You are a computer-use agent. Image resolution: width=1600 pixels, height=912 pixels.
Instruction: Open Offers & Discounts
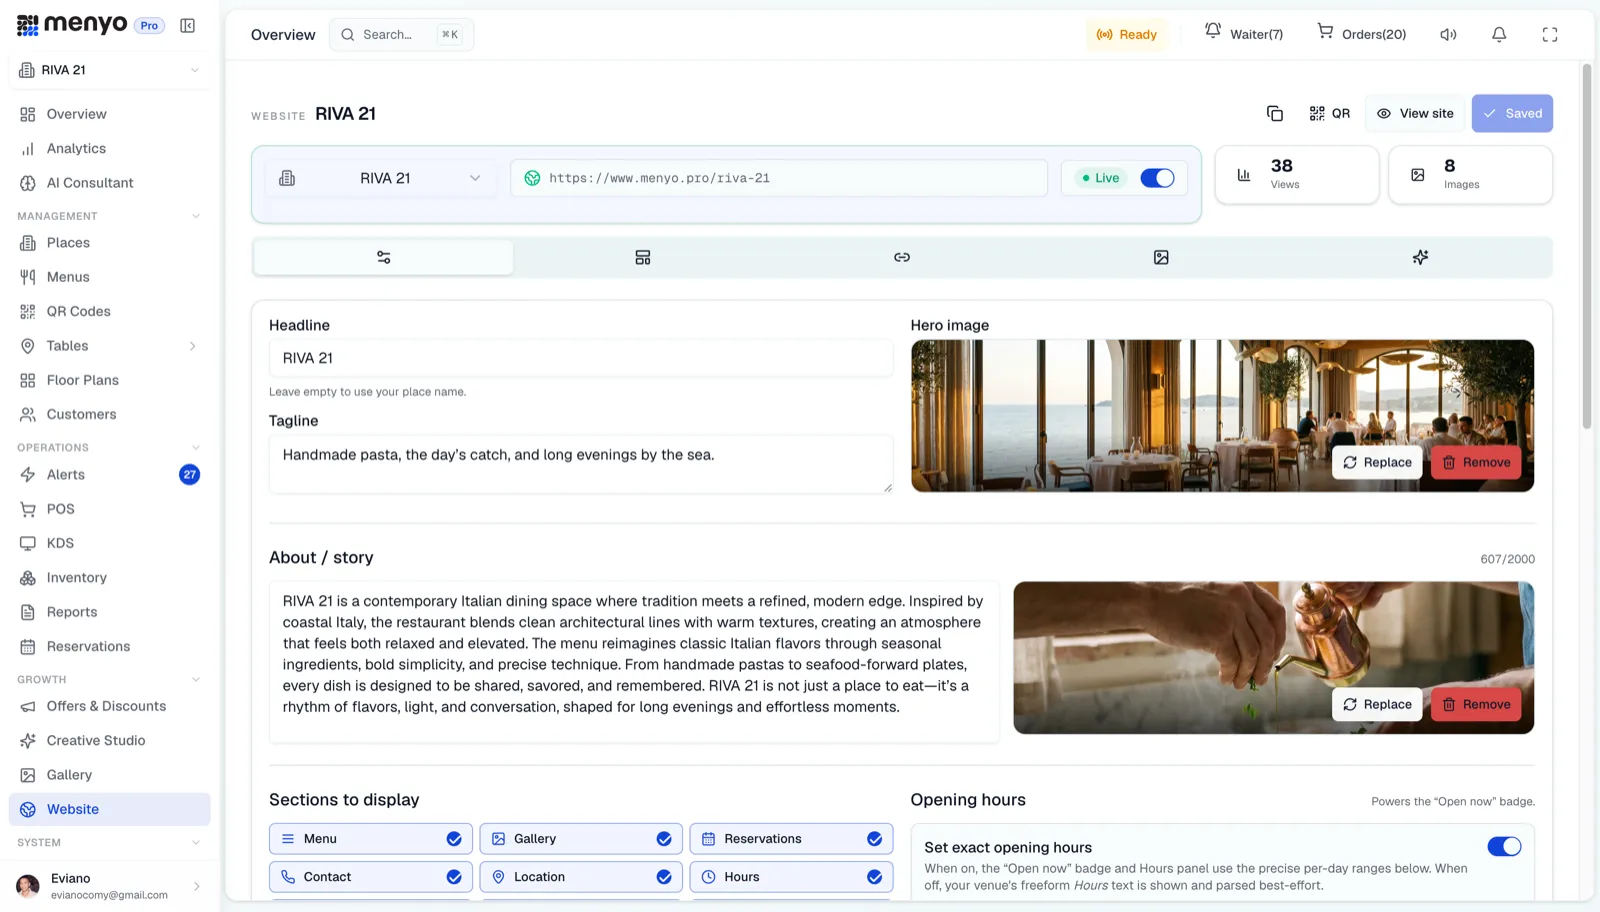click(x=110, y=706)
